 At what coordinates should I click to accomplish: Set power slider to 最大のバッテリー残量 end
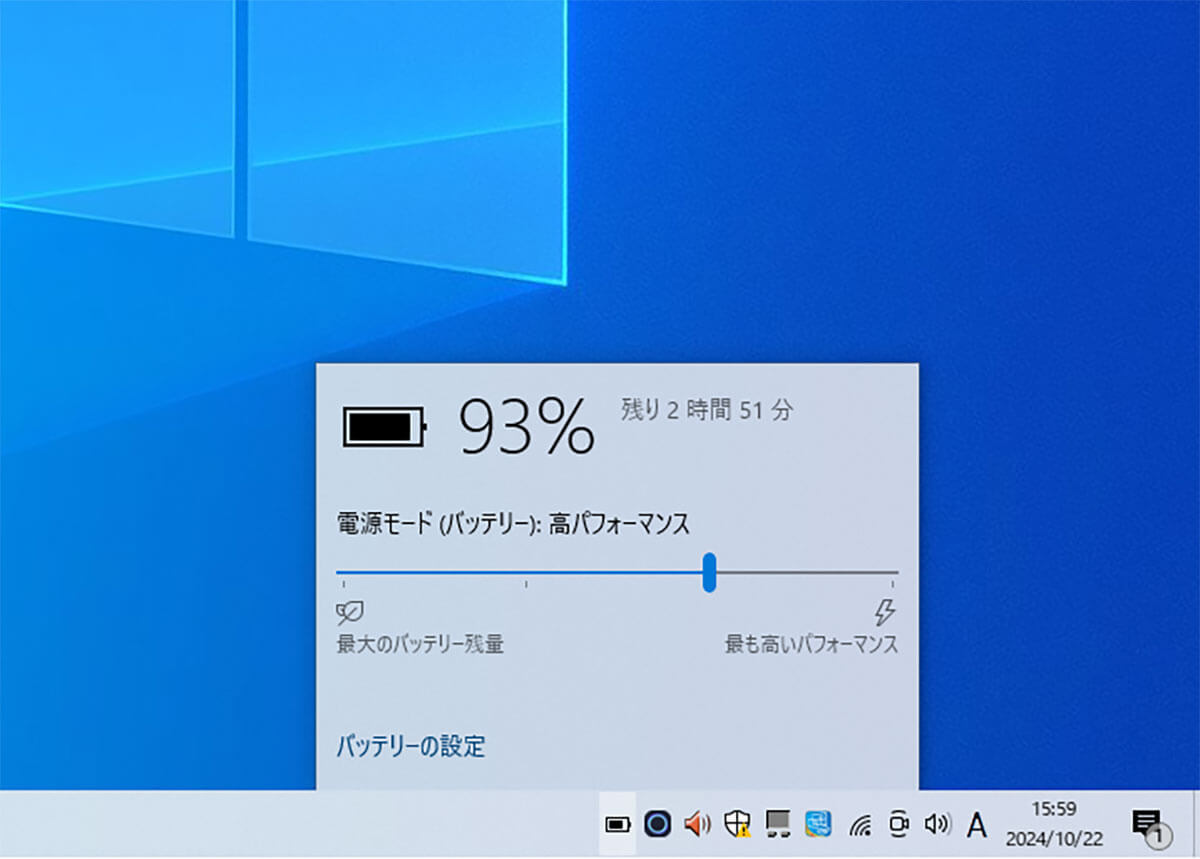tap(342, 572)
